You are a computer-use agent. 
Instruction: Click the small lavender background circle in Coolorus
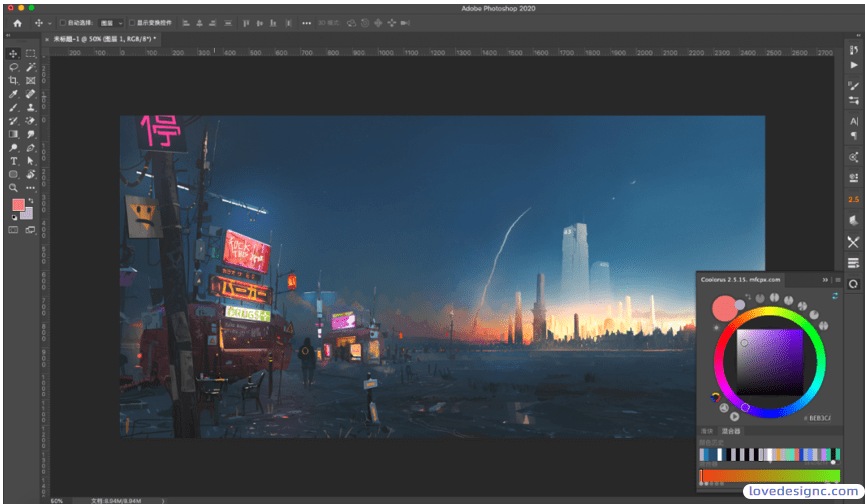click(x=740, y=304)
